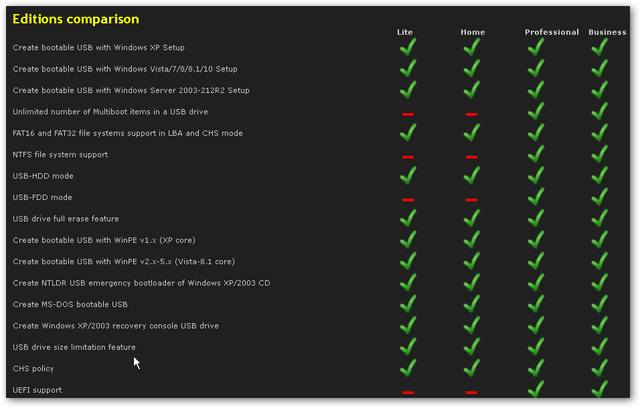Click the NTFS file system support row label
The width and height of the screenshot is (640, 408).
[60, 155]
